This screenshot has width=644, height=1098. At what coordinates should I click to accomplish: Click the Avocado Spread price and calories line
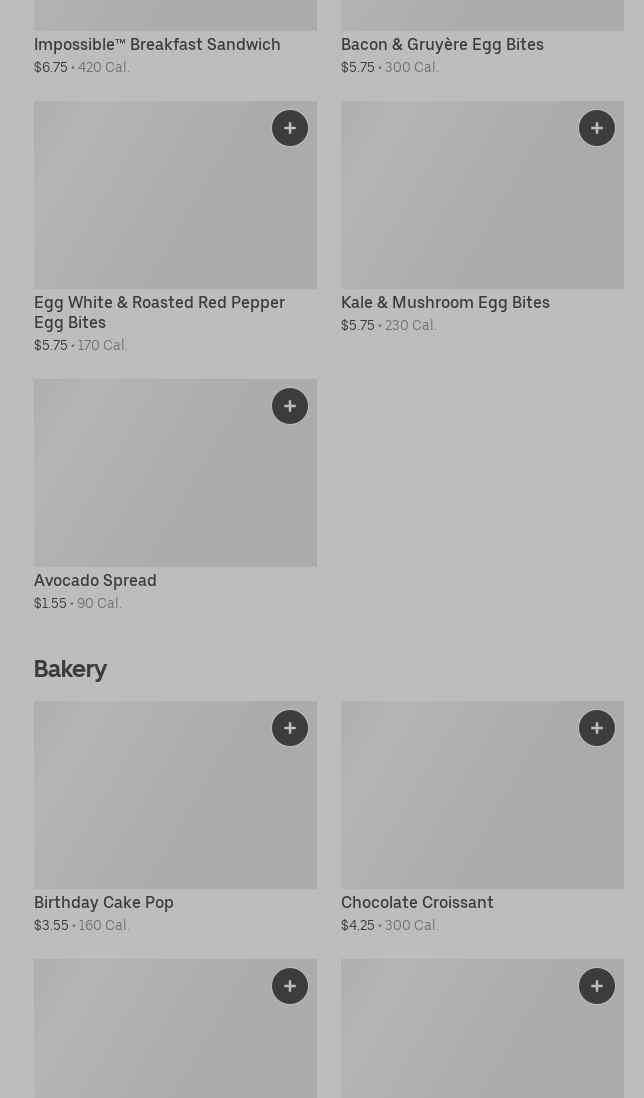pyautogui.click(x=78, y=603)
